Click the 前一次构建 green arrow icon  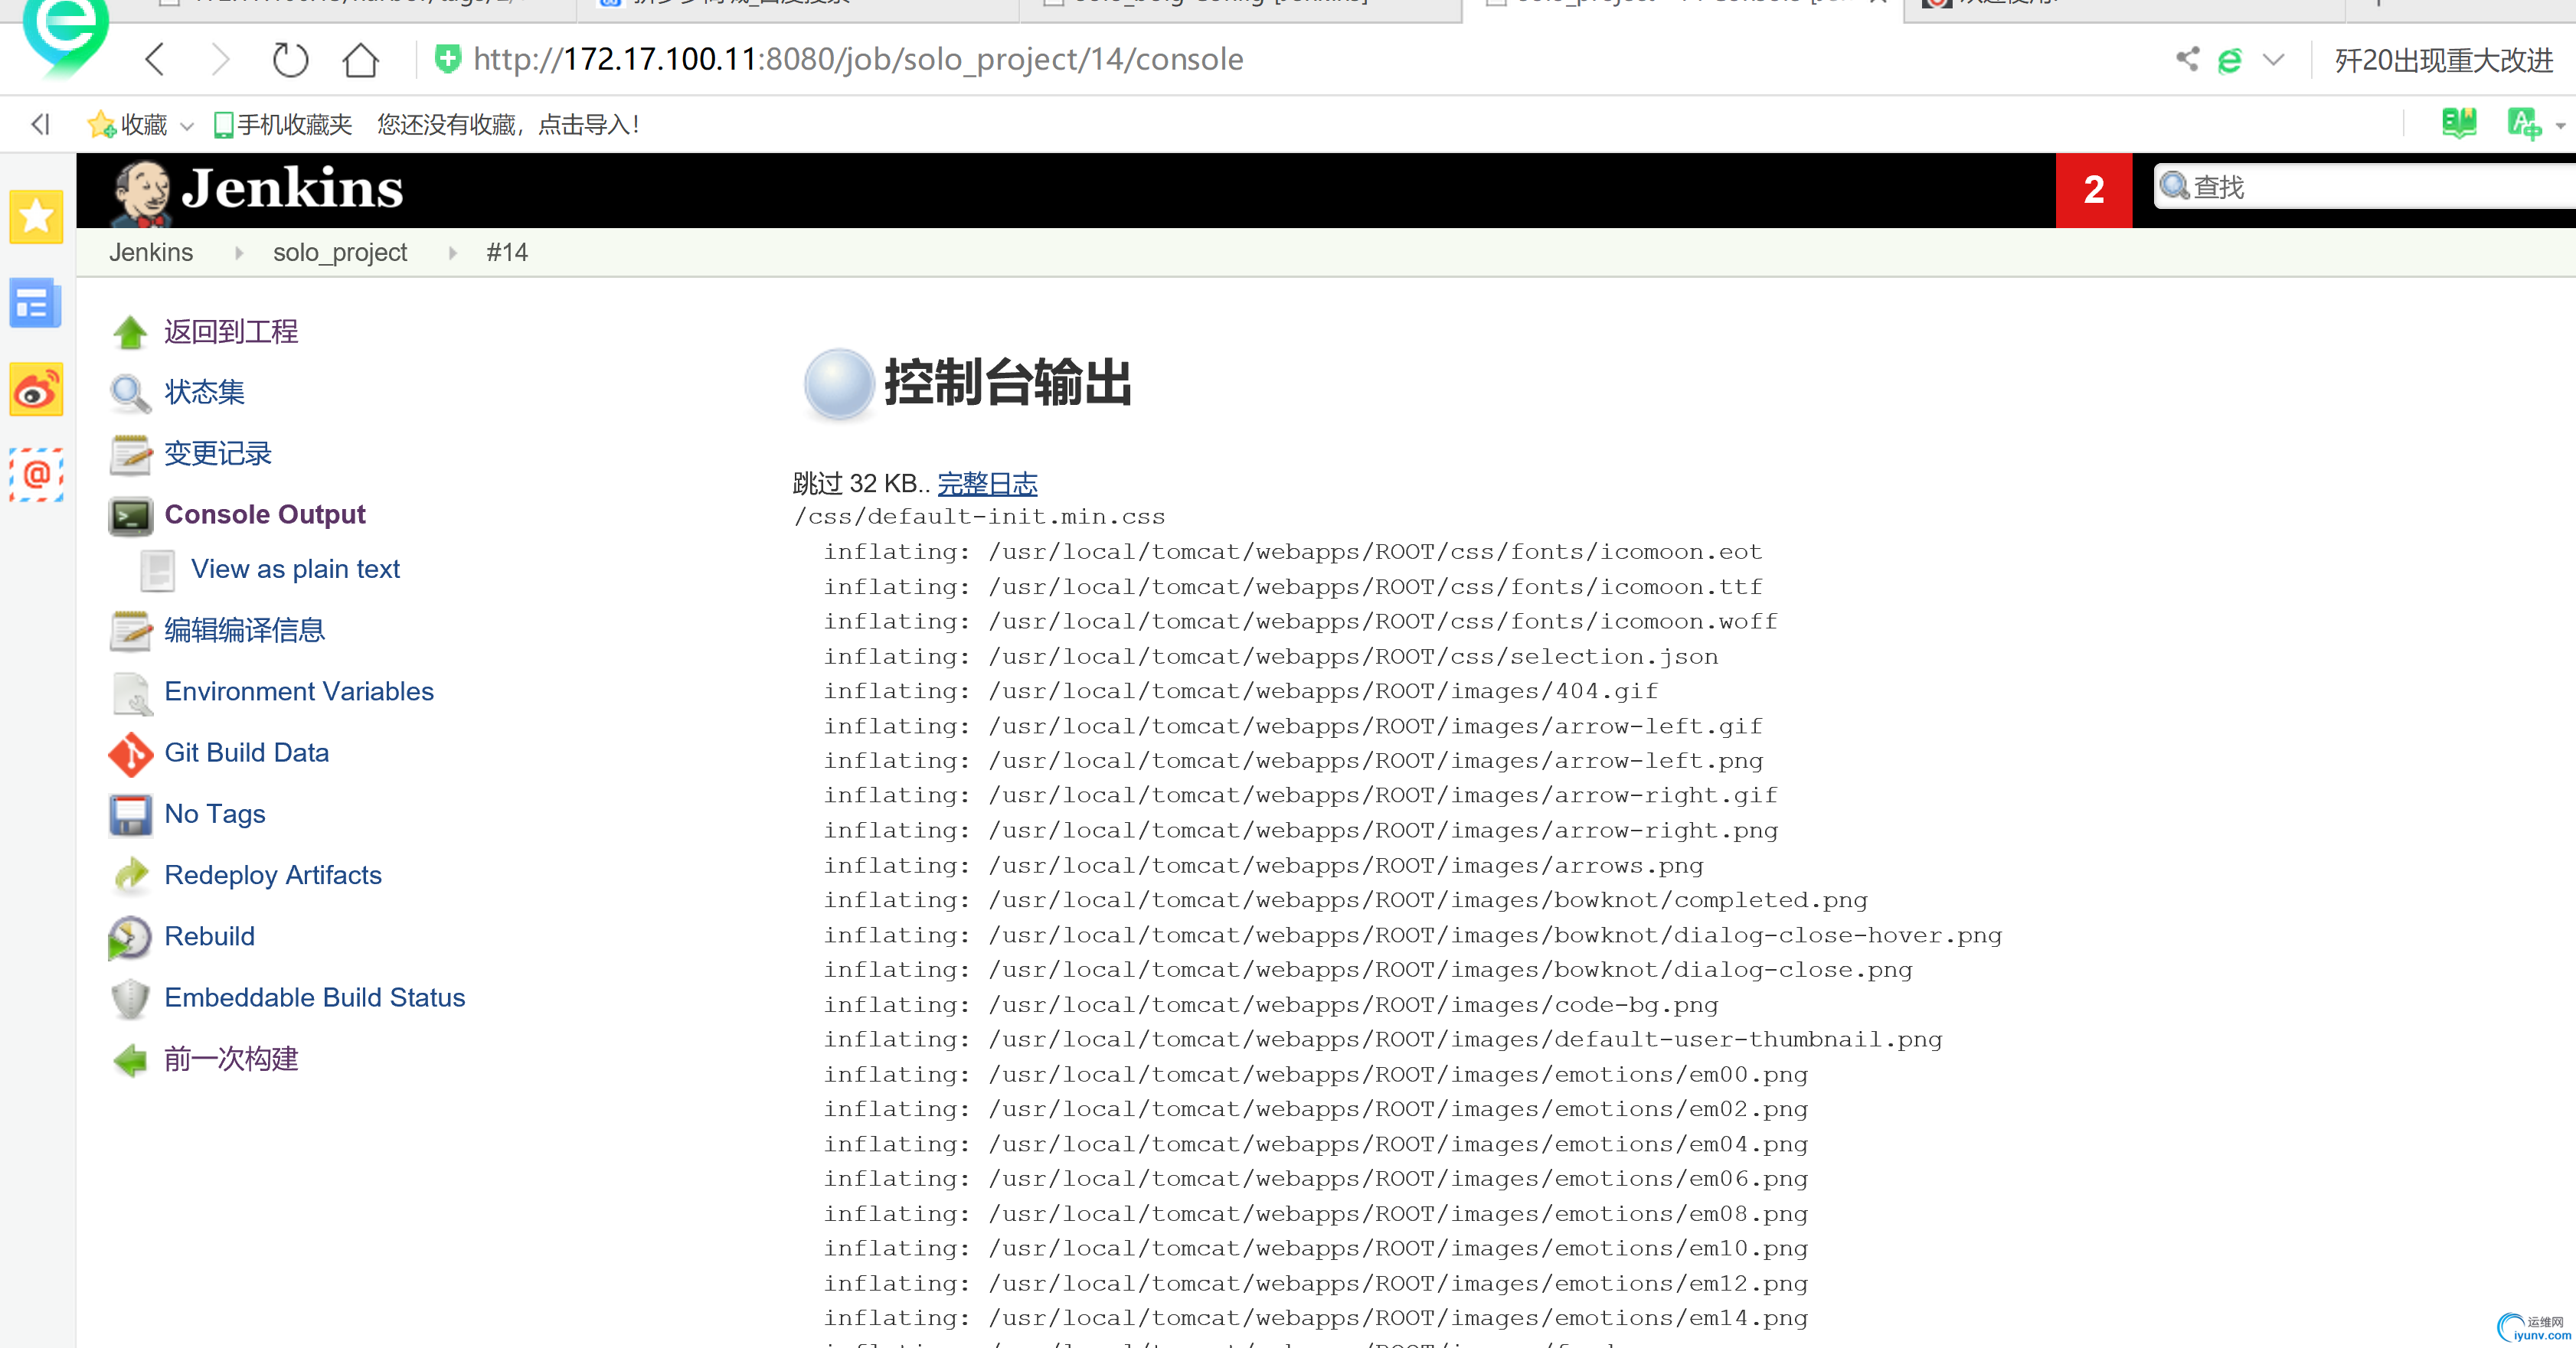click(130, 1060)
